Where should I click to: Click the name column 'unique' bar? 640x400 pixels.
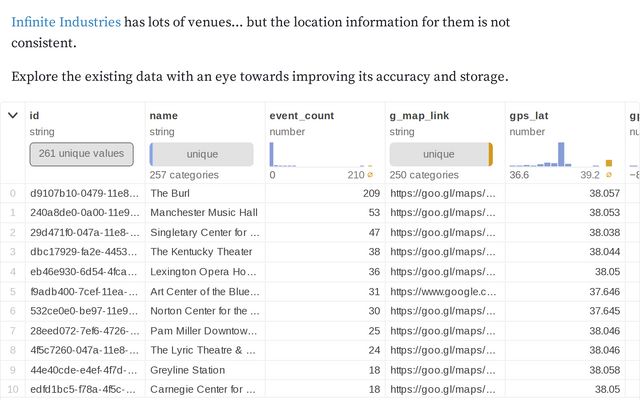pos(201,155)
